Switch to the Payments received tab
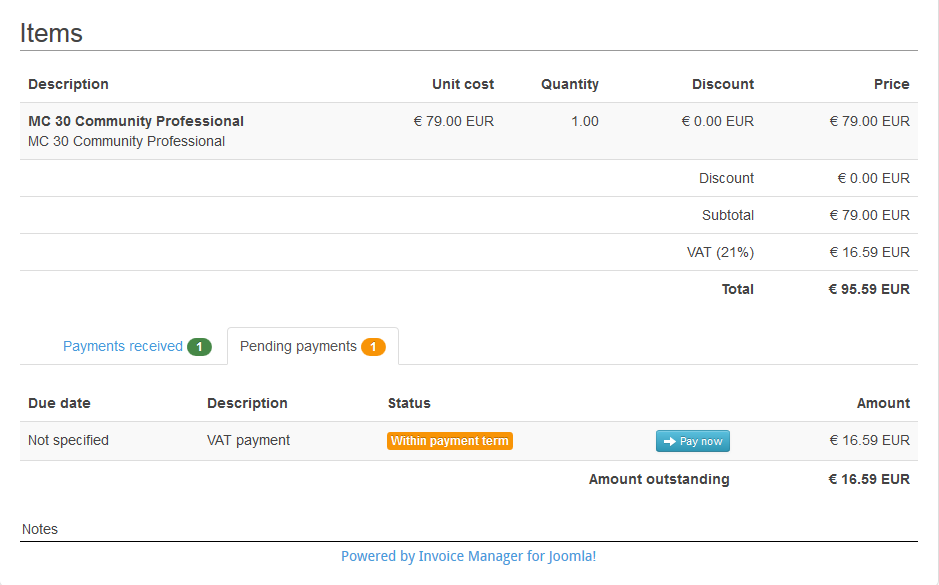Screen dimensions: 939x585 123,346
